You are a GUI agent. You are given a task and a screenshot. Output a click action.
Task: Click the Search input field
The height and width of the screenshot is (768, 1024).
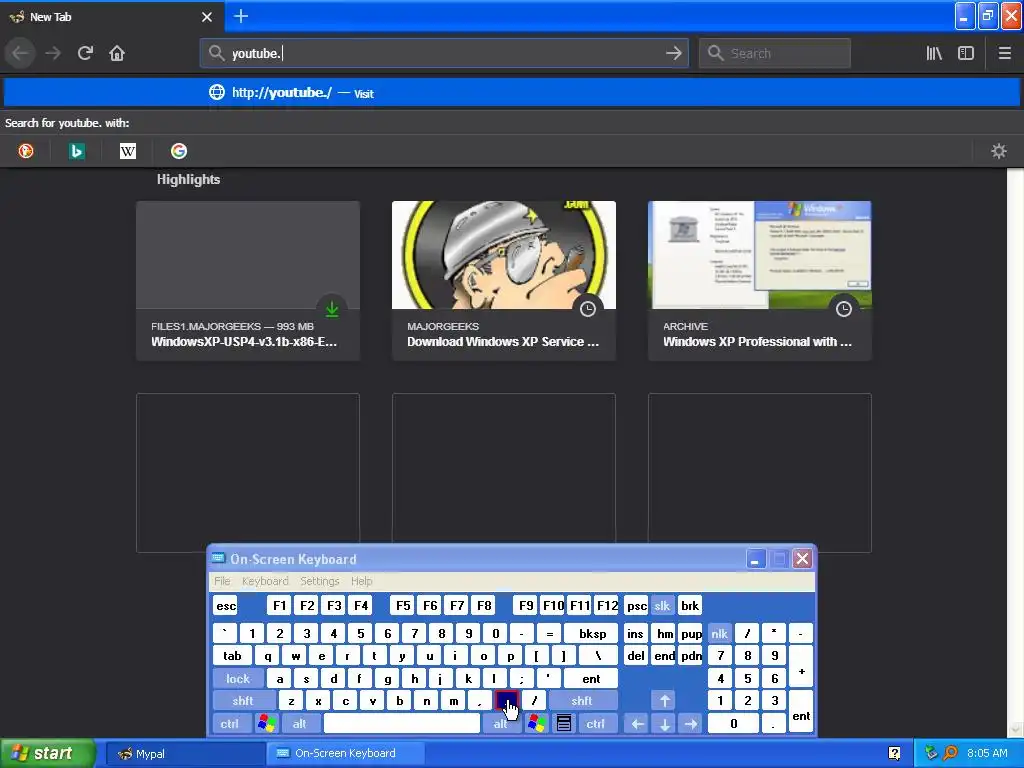pos(775,53)
